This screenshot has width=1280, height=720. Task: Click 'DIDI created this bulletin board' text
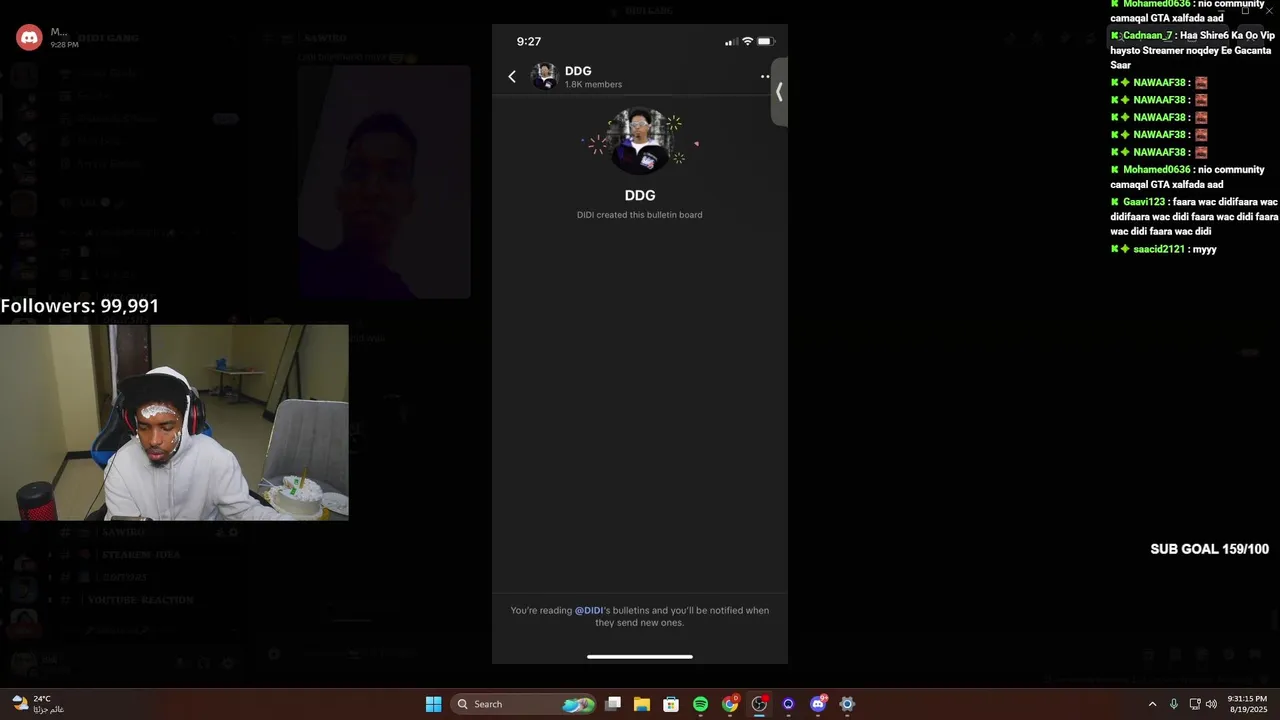click(x=640, y=215)
